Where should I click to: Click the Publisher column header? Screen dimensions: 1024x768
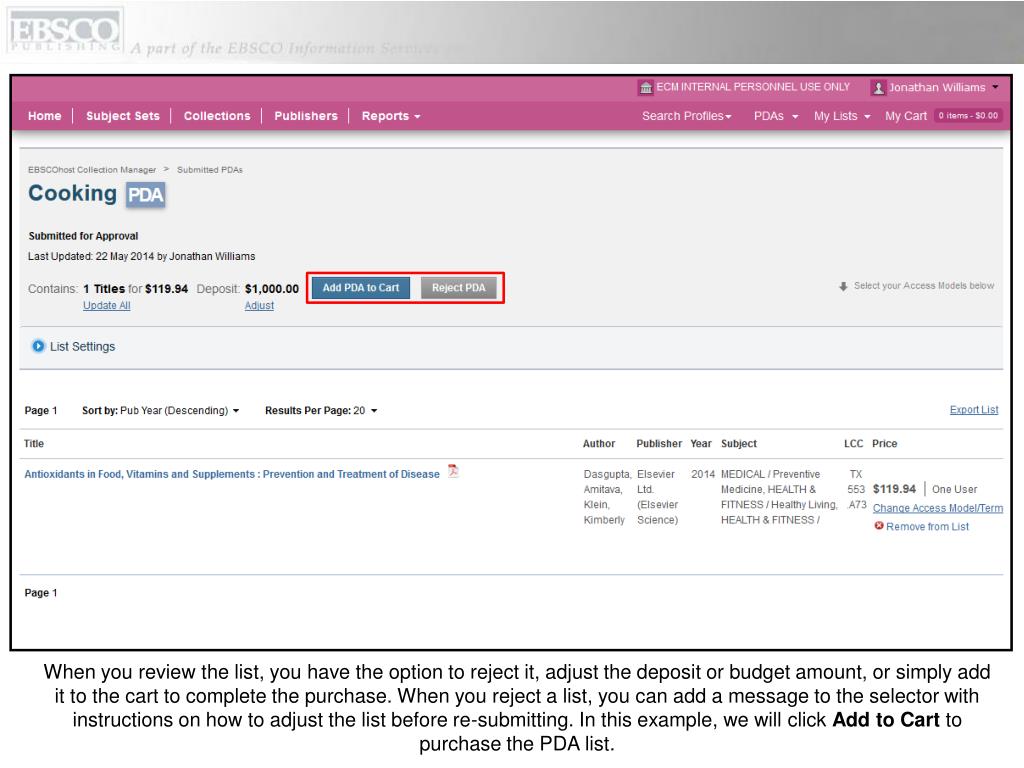point(659,443)
